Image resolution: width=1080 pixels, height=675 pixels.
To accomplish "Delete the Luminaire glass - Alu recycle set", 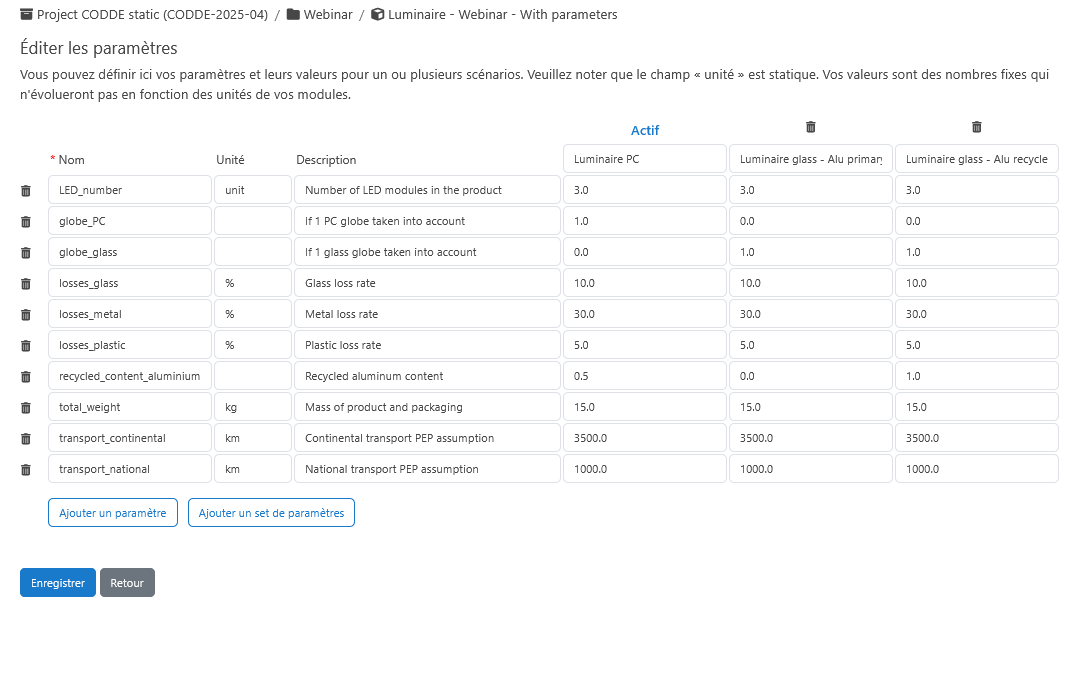I will 977,127.
